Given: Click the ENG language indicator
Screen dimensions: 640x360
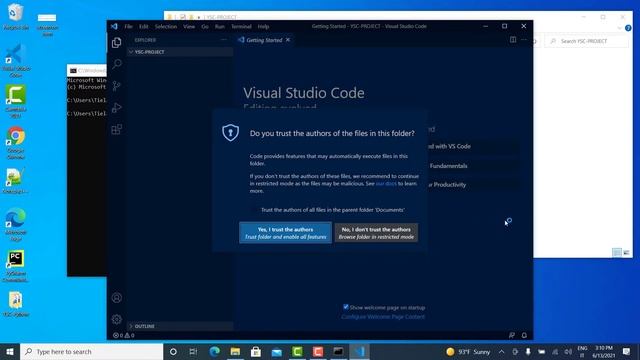Looking at the screenshot, I should pyautogui.click(x=582, y=351).
